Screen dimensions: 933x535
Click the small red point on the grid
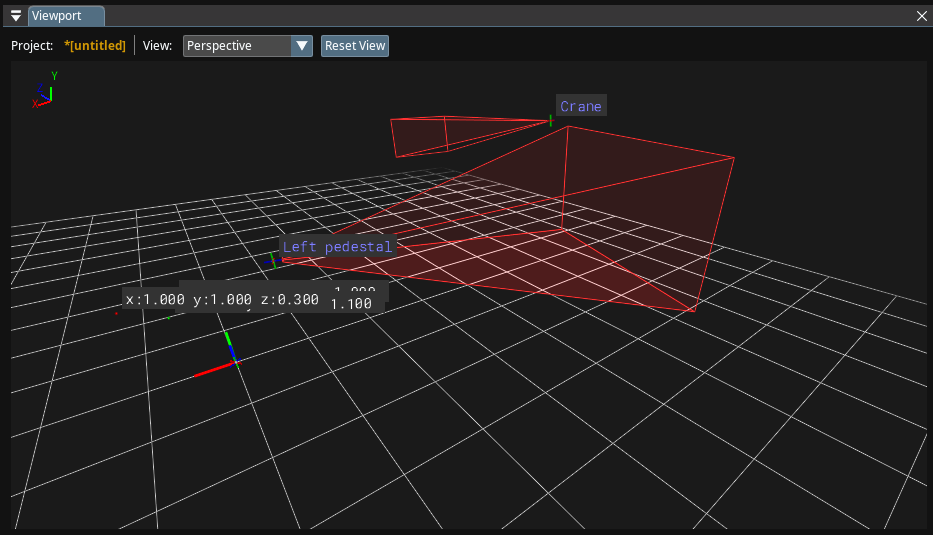pos(117,313)
